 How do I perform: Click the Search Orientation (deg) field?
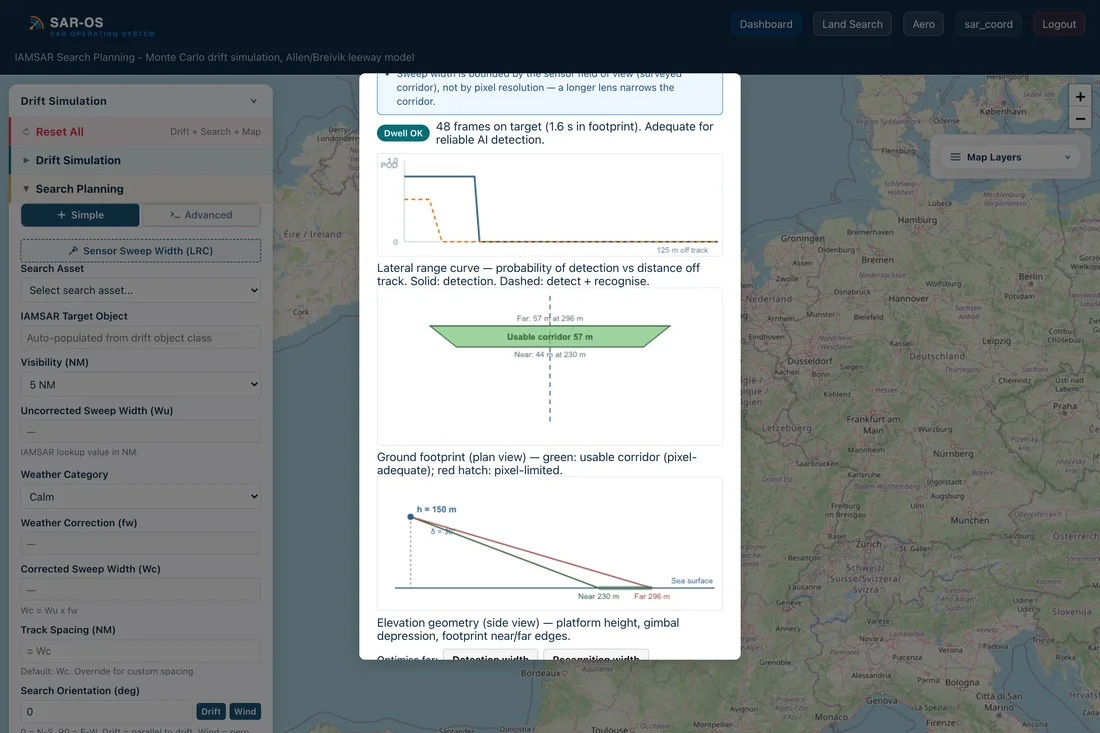pos(107,711)
